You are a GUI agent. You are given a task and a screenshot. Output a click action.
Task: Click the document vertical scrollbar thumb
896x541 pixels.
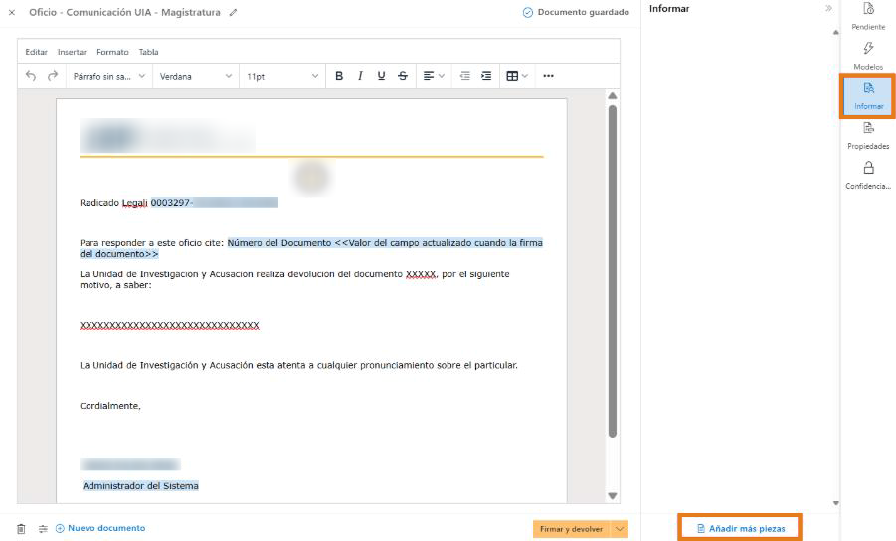click(613, 271)
